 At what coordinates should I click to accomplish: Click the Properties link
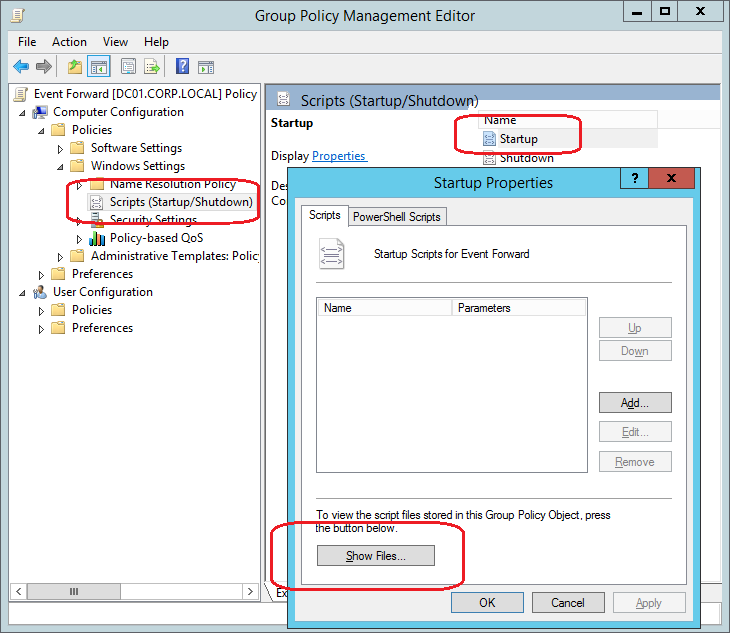(339, 156)
